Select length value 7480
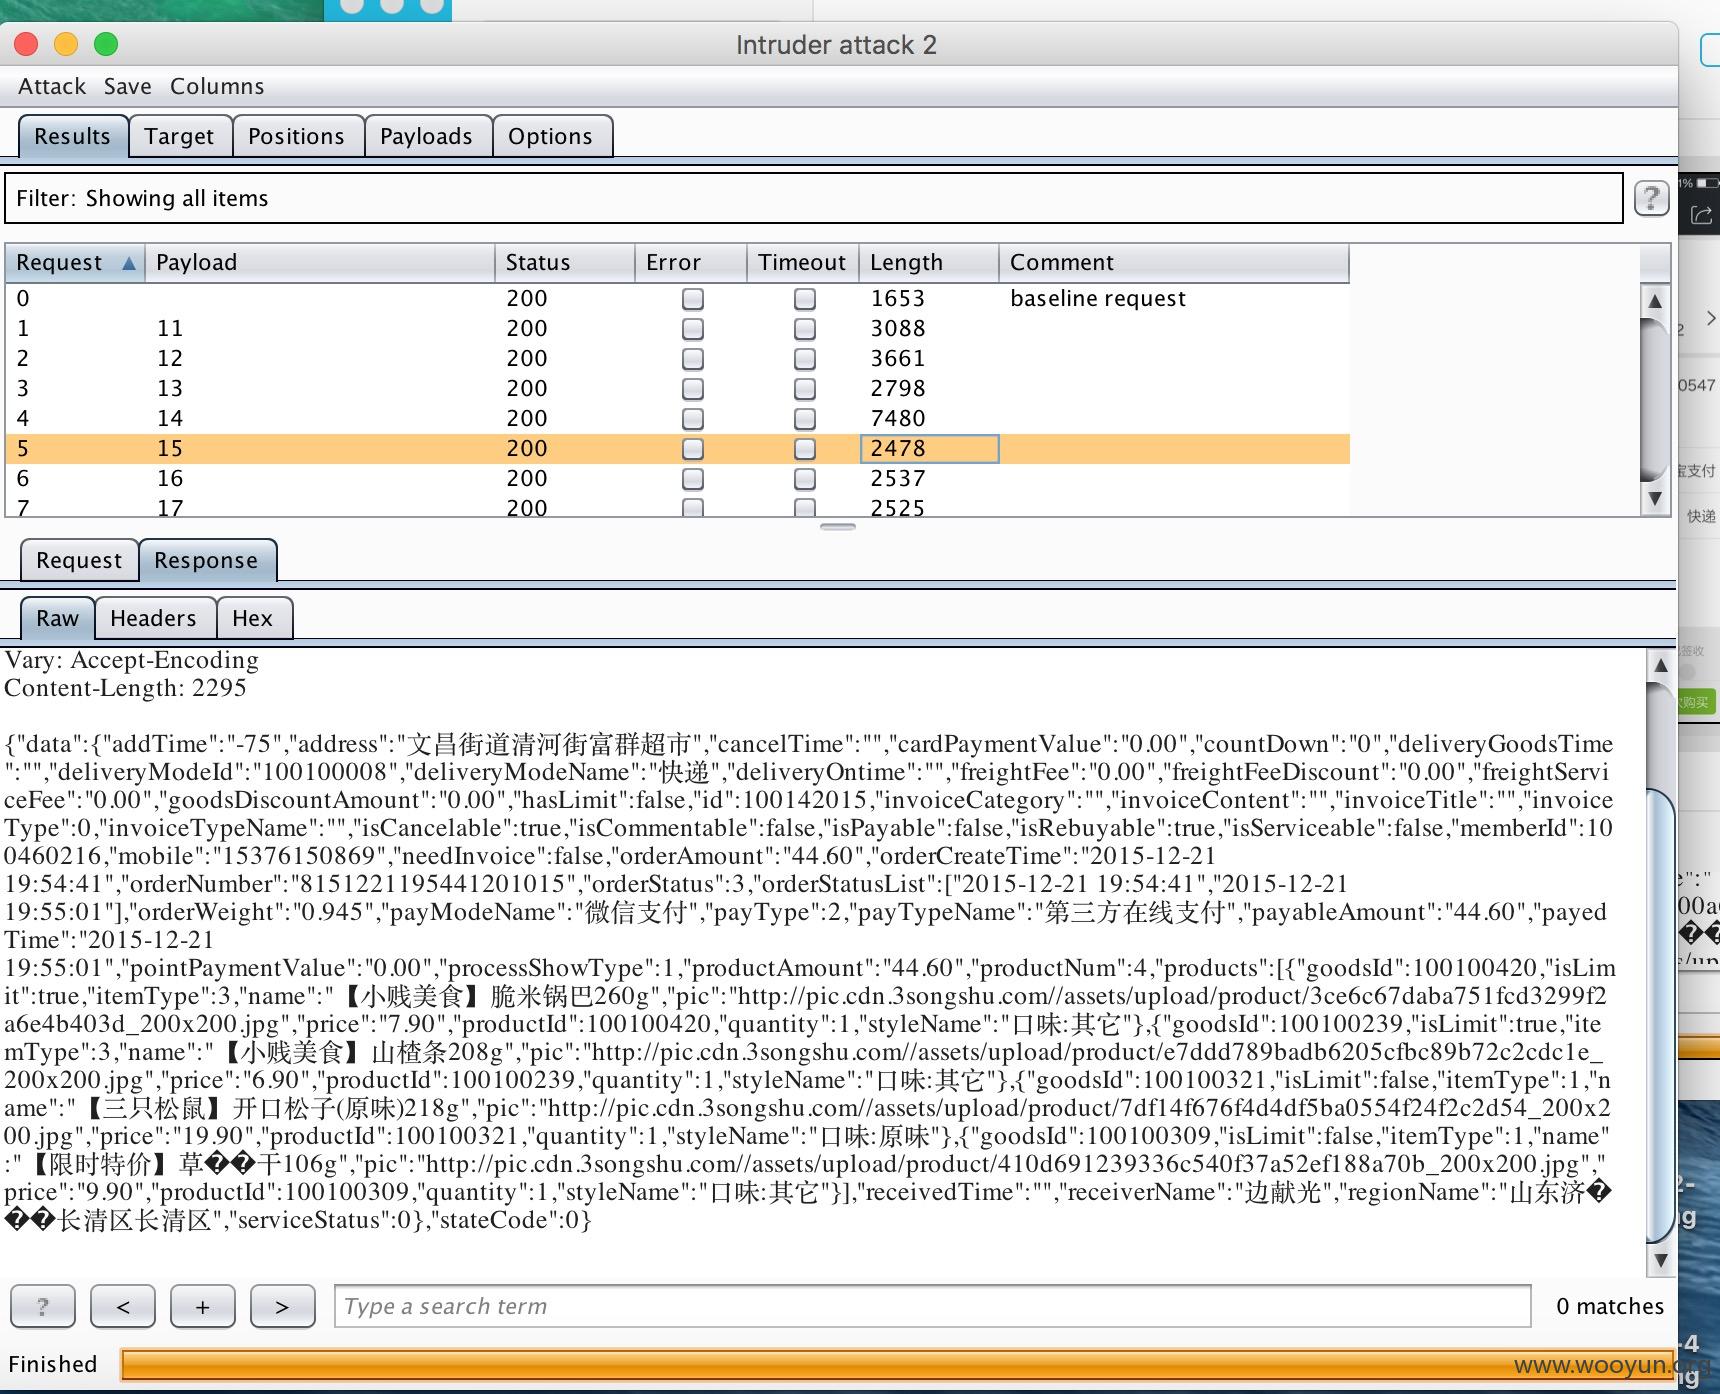The width and height of the screenshot is (1720, 1394). pos(898,419)
